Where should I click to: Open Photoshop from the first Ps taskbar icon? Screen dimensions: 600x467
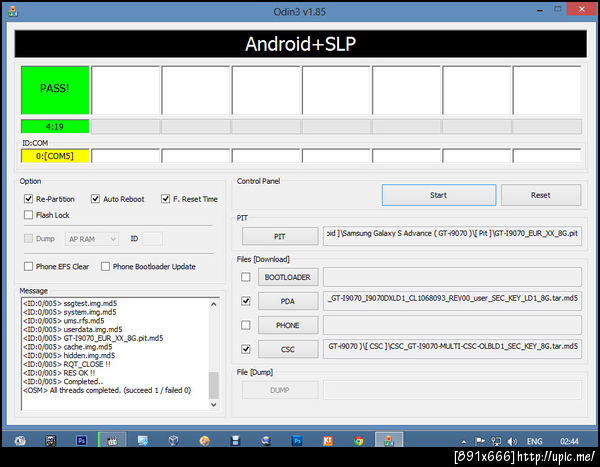[x=81, y=441]
